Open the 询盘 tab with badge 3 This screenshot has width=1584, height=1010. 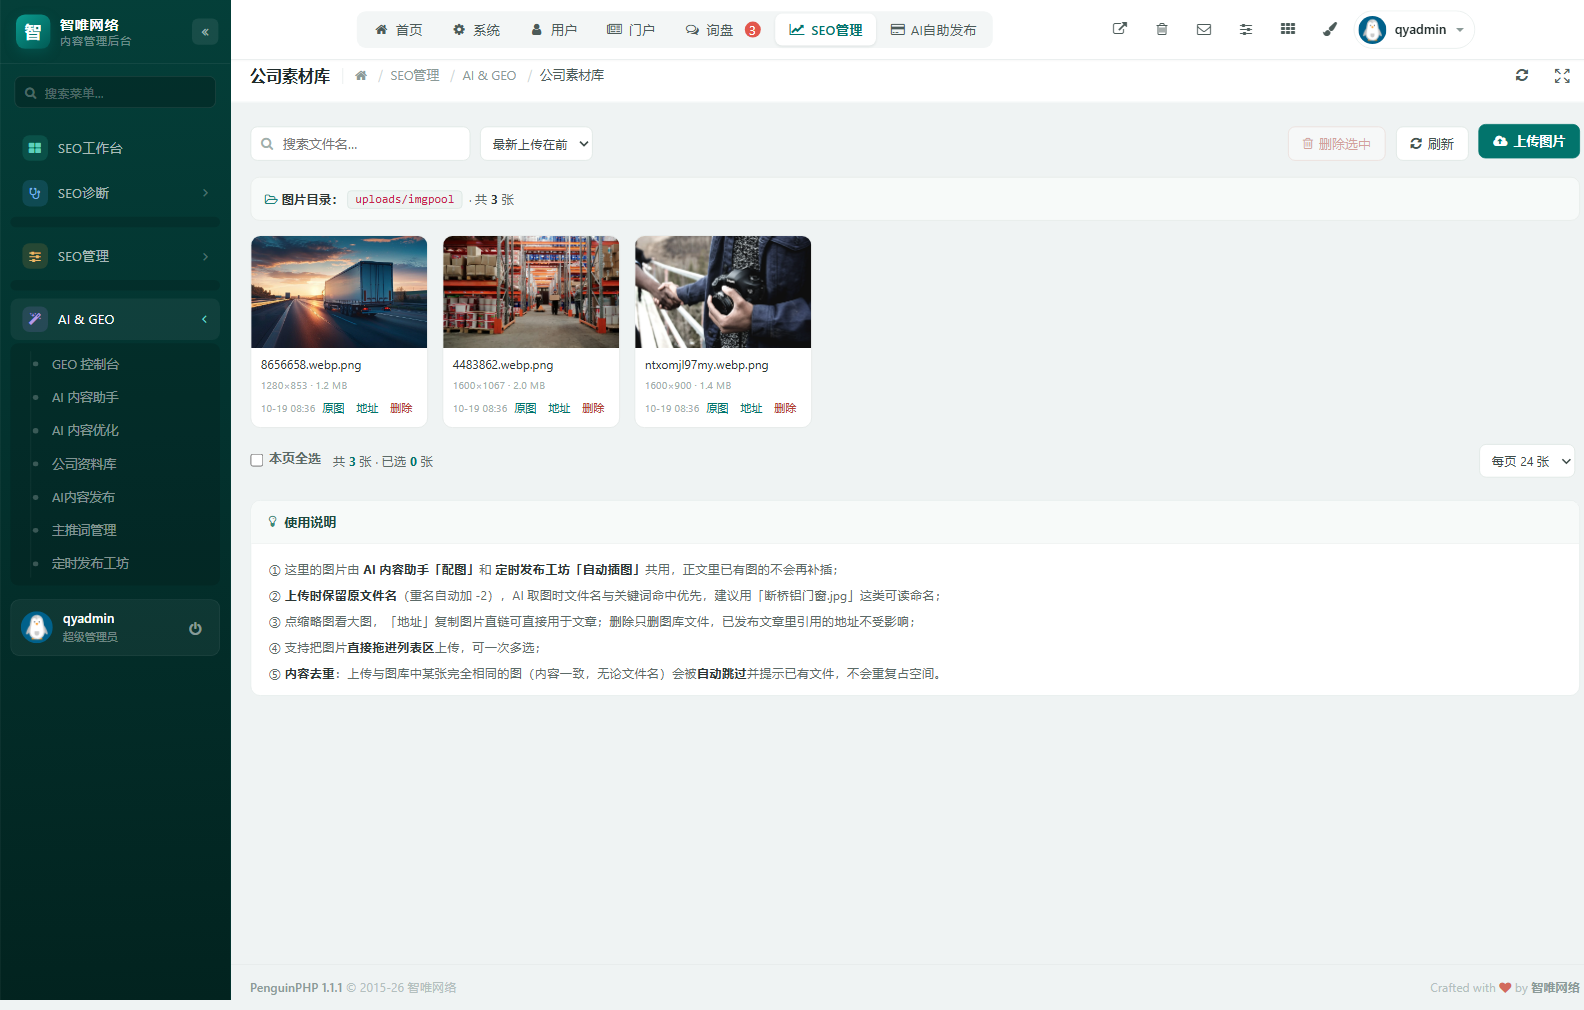pyautogui.click(x=722, y=30)
